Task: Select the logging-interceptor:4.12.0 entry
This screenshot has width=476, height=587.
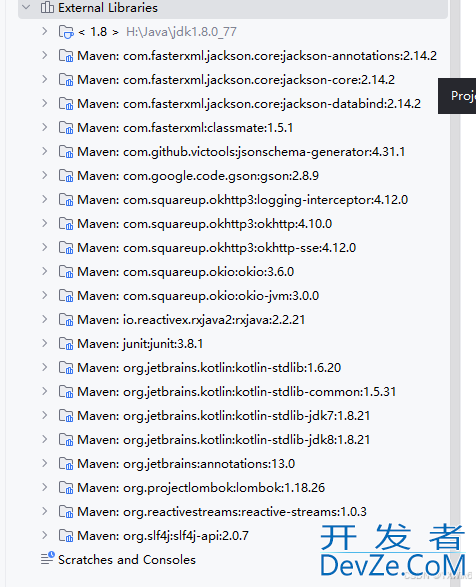Action: point(242,200)
